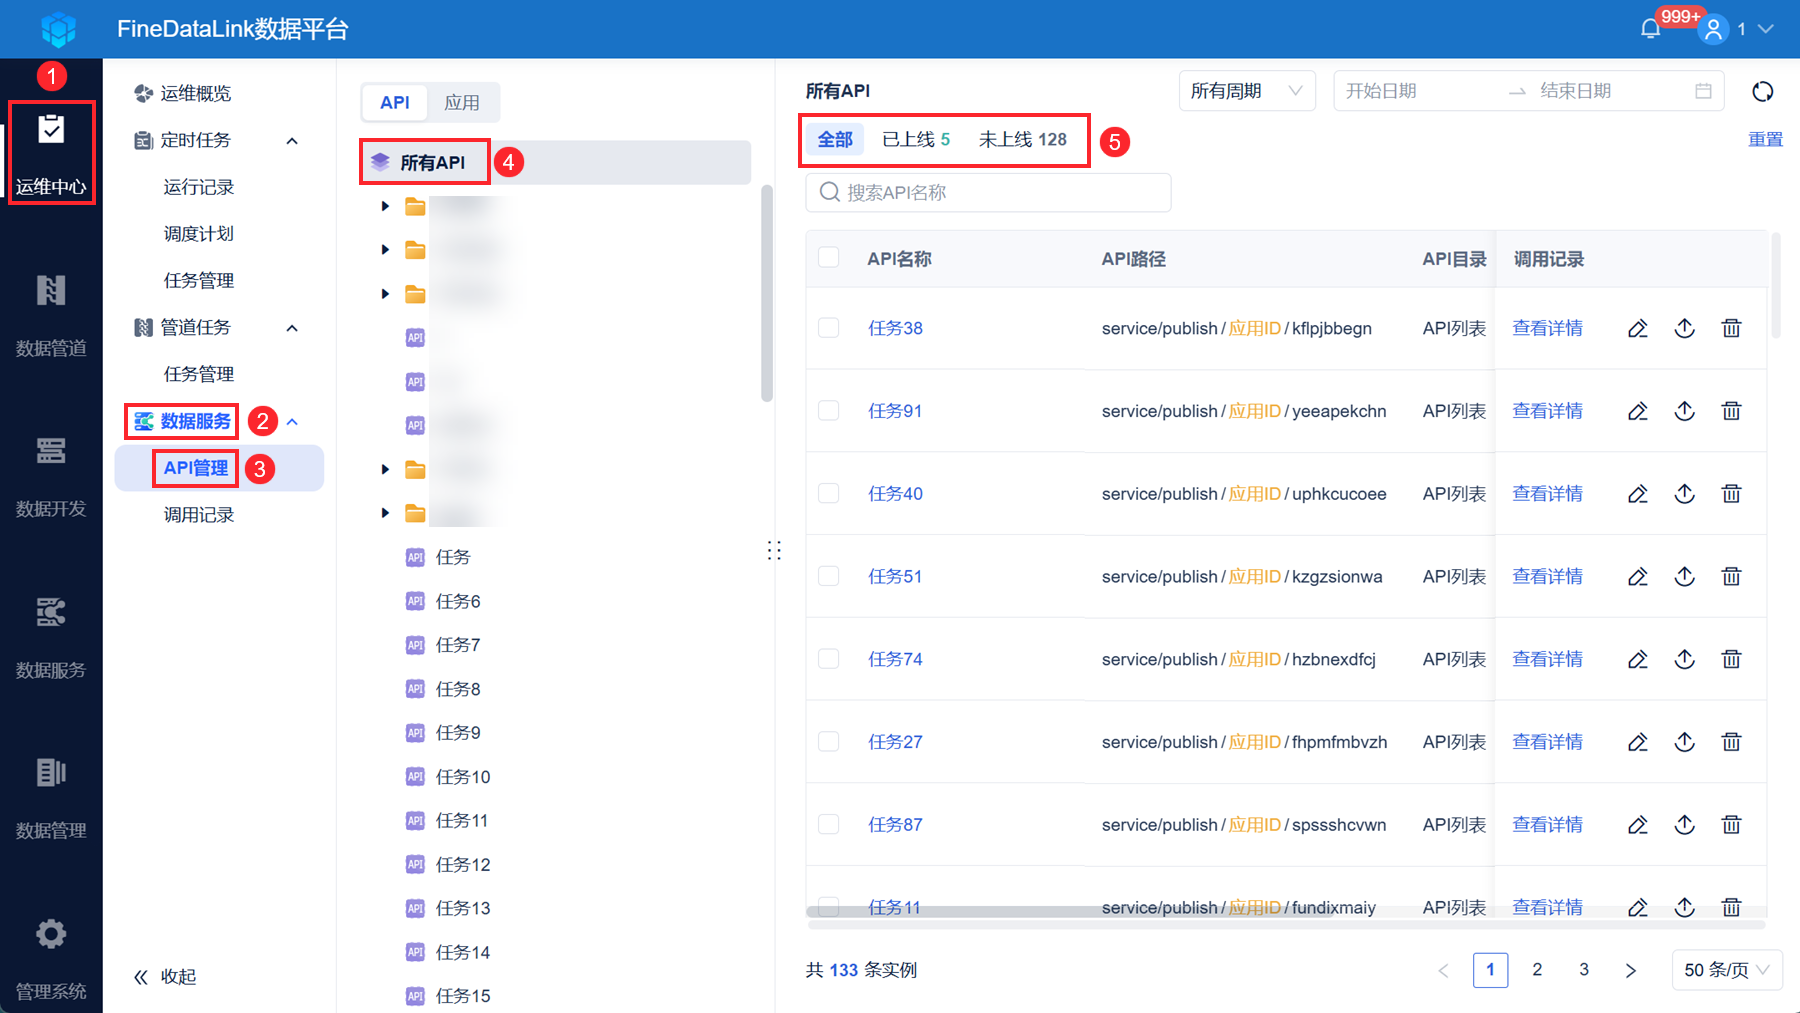Select the 已上线 5 filter tab

(916, 140)
